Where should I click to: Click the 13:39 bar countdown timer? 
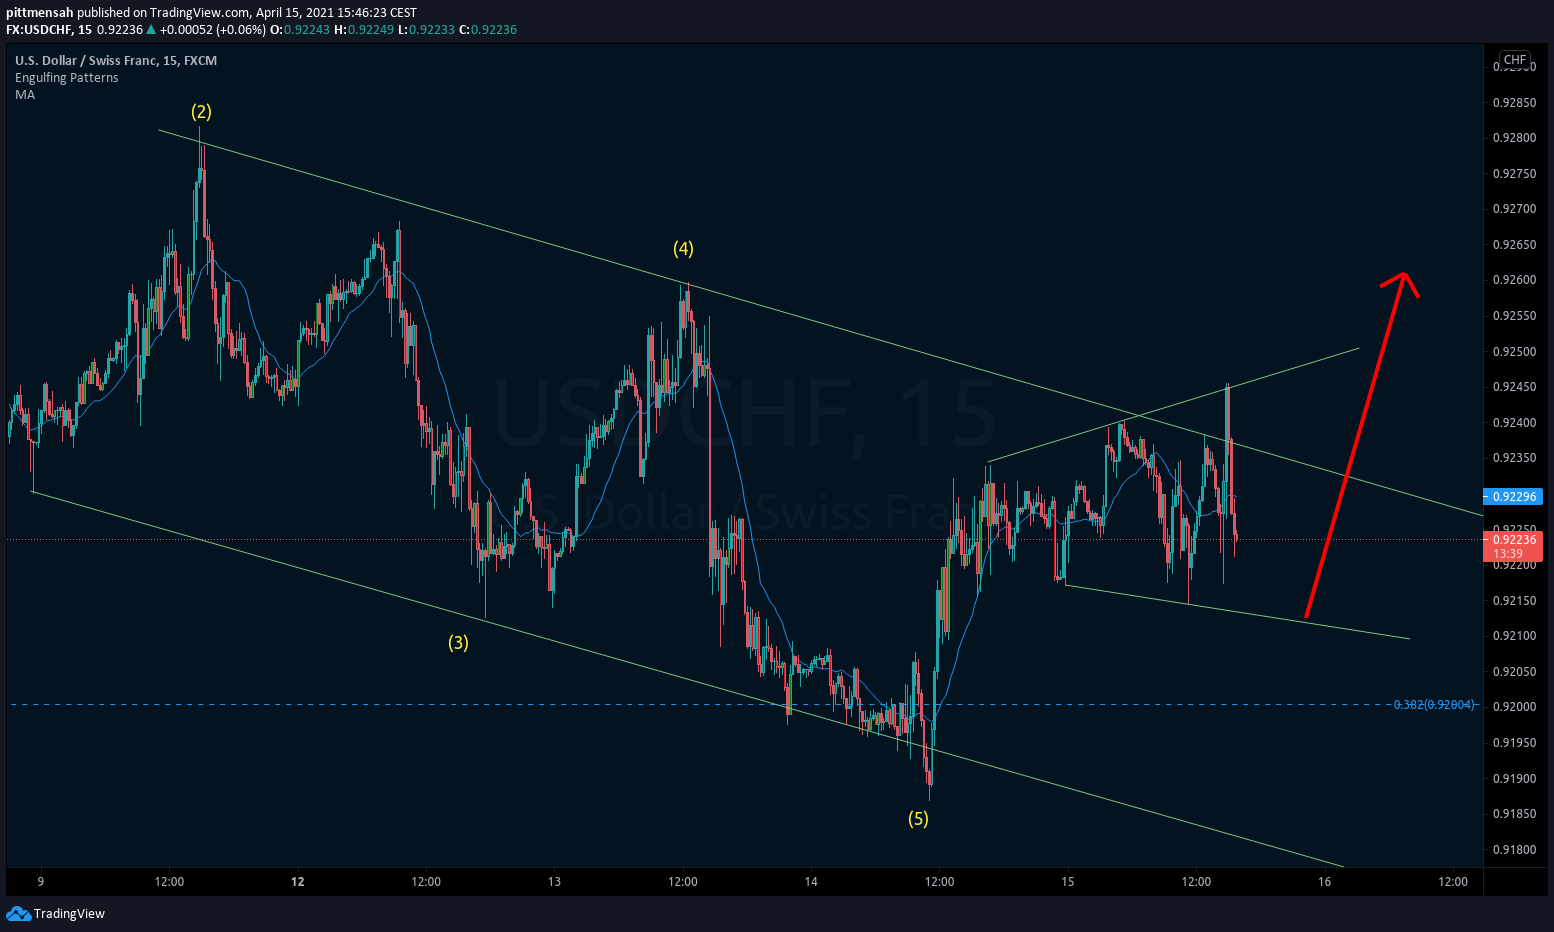(1508, 554)
